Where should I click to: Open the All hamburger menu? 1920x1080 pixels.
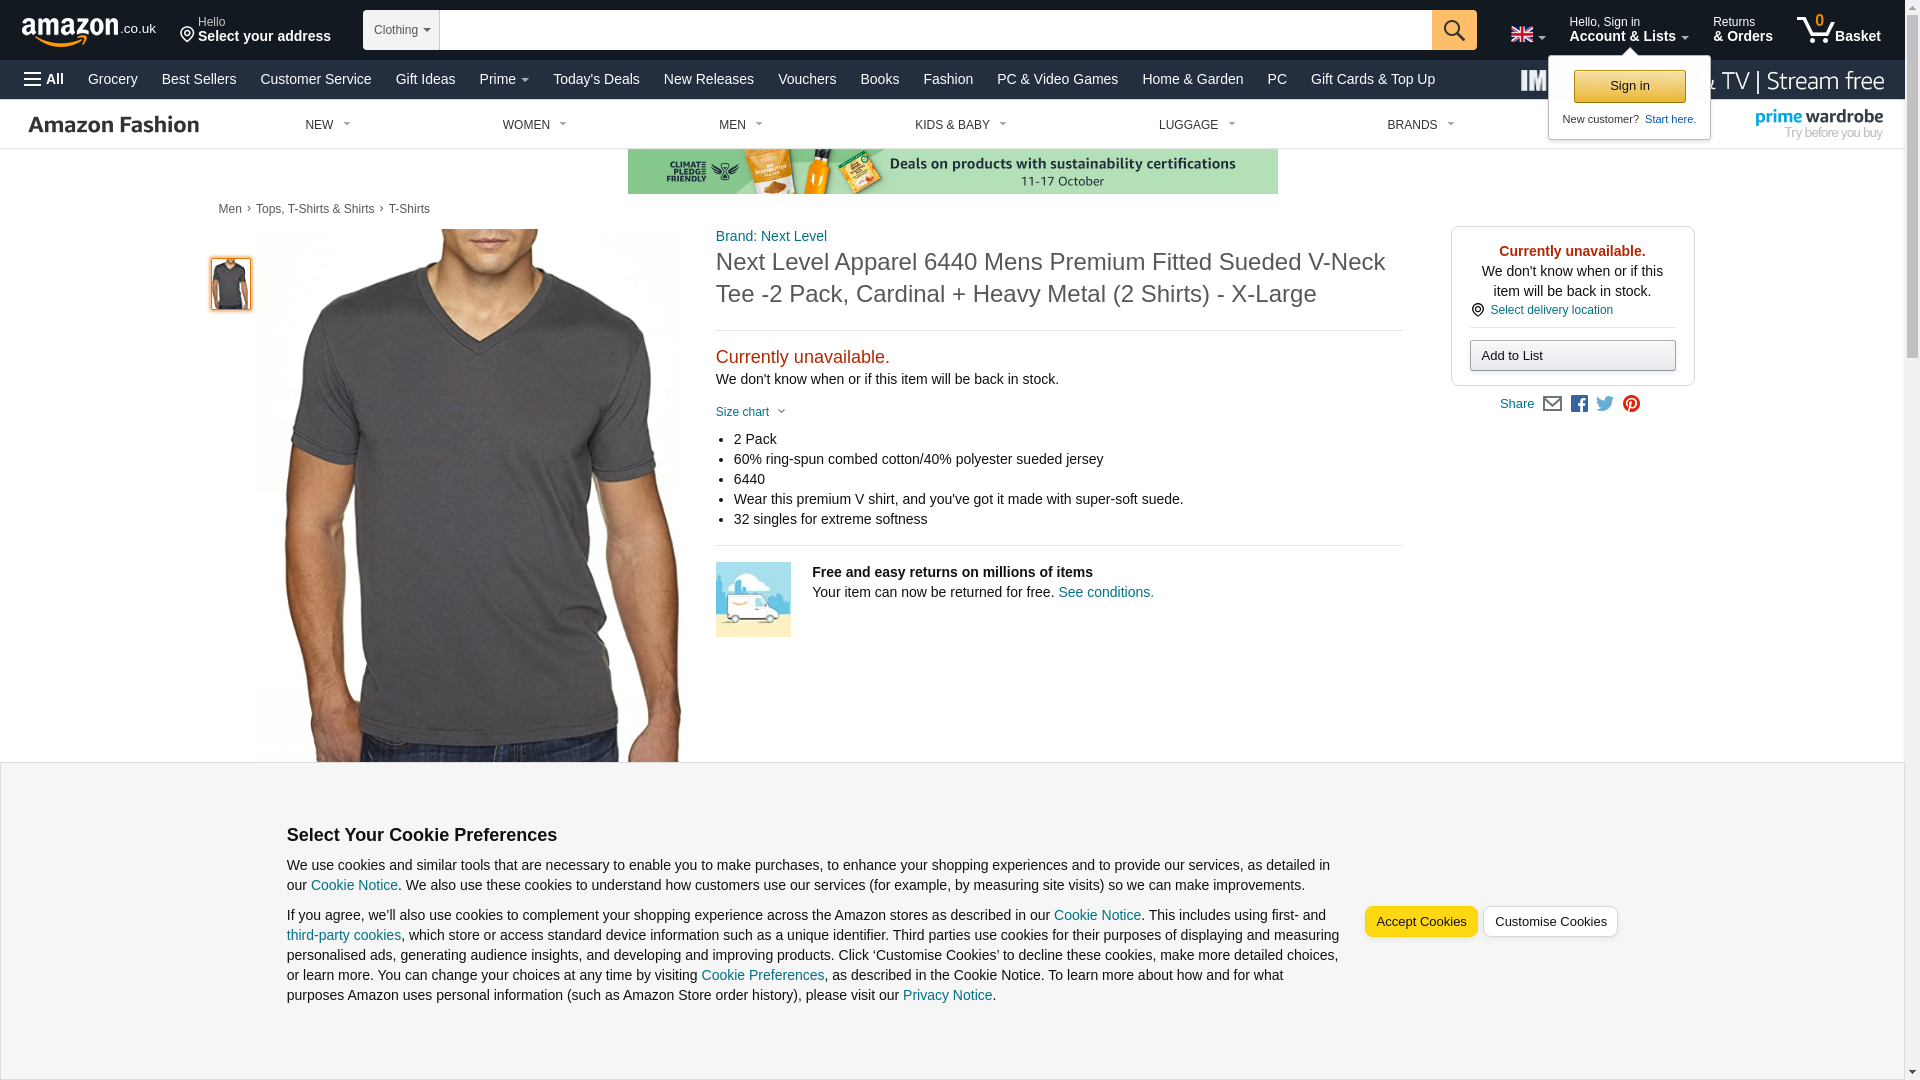44,79
